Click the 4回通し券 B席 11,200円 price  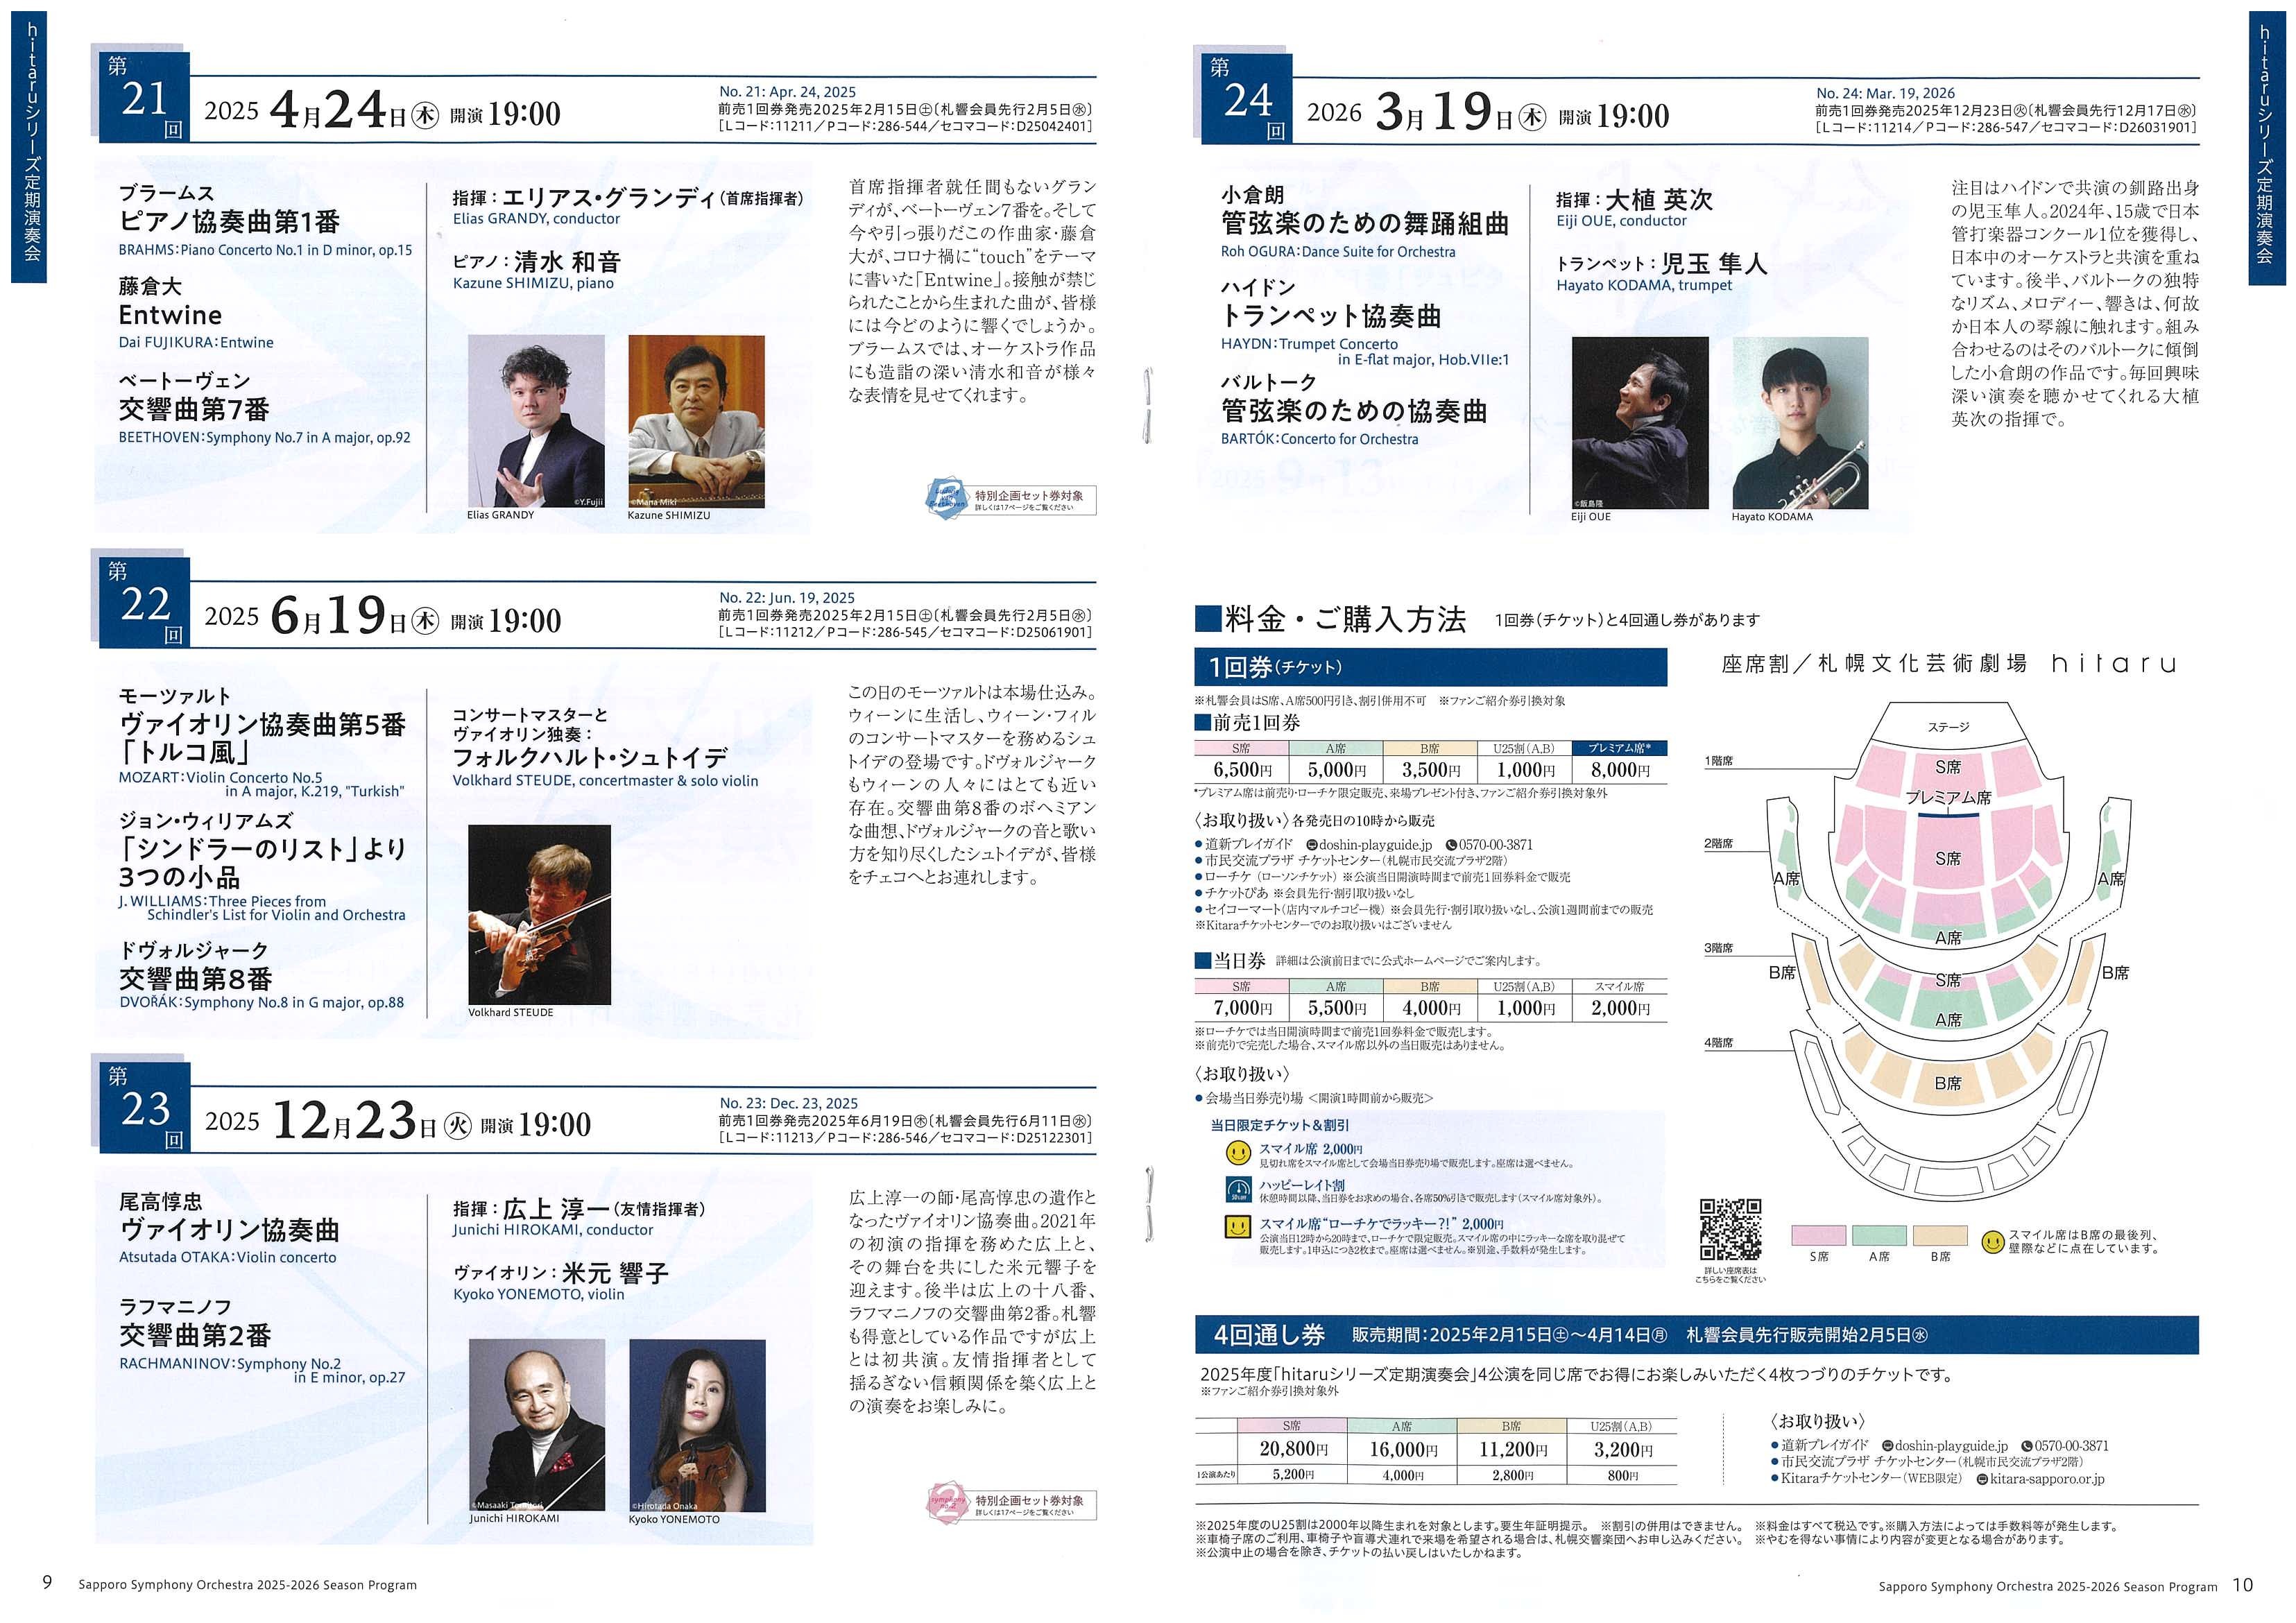[x=1512, y=1449]
